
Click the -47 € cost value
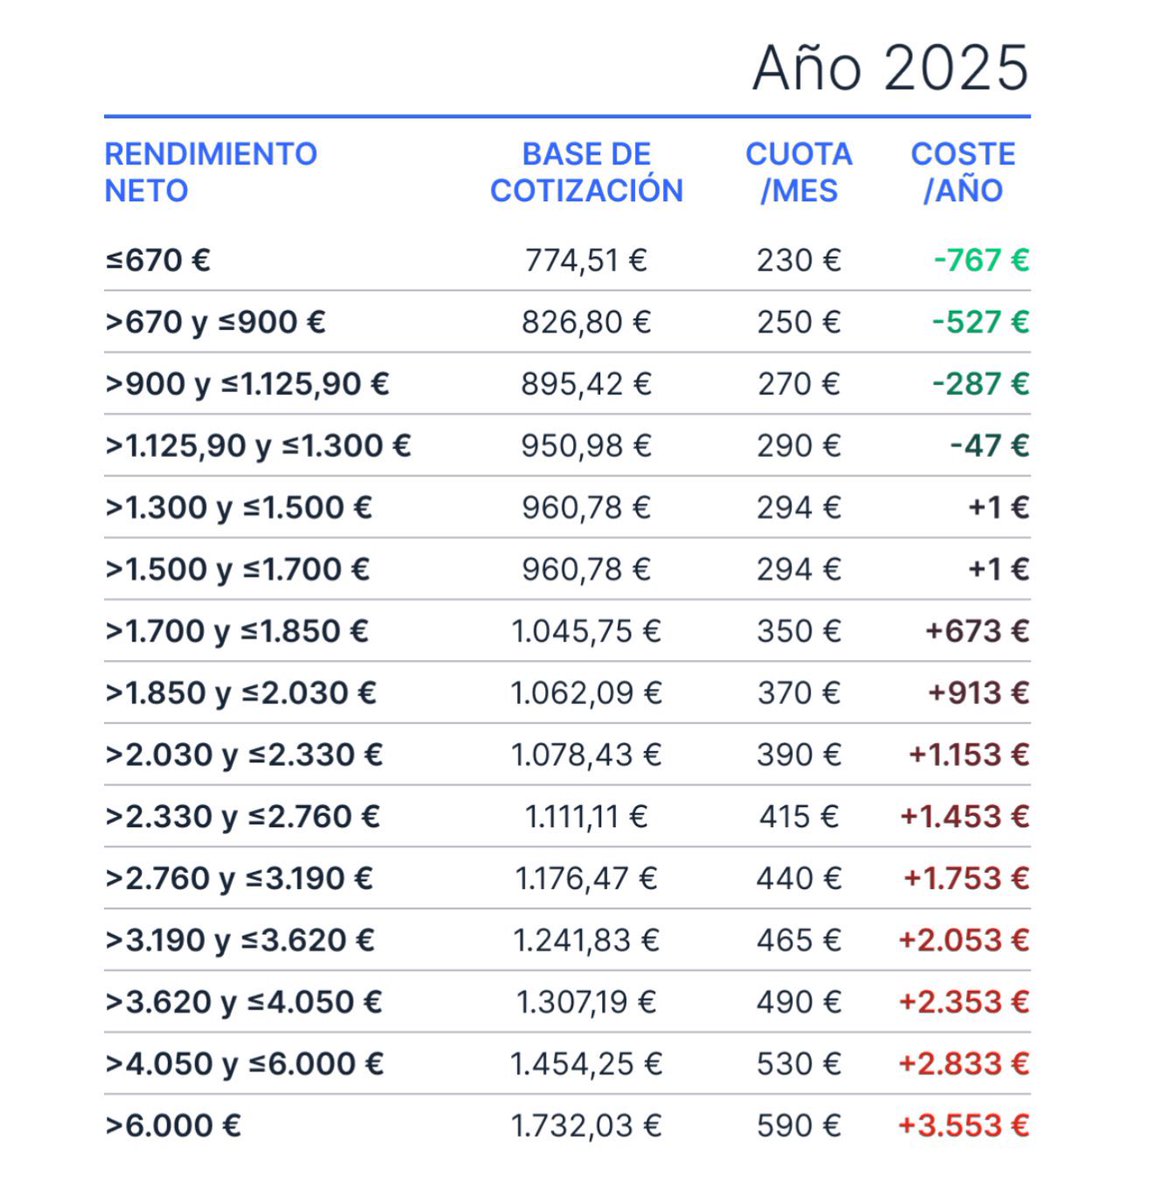[x=990, y=446]
